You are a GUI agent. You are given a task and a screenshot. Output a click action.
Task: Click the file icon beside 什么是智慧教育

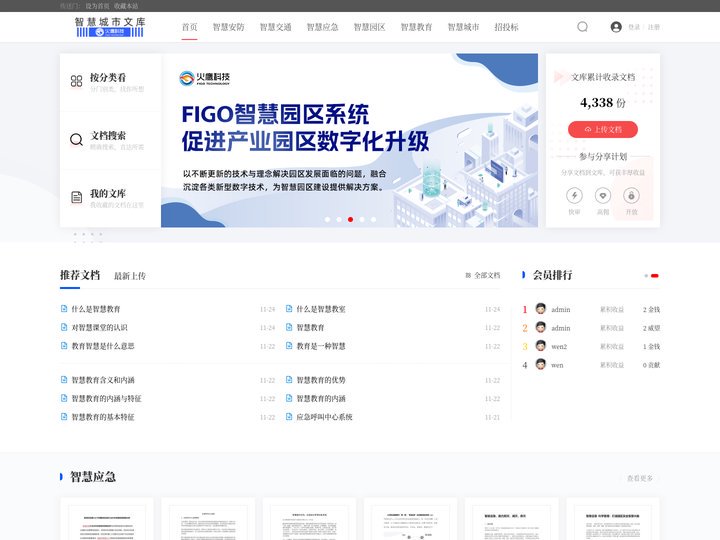[x=64, y=309]
